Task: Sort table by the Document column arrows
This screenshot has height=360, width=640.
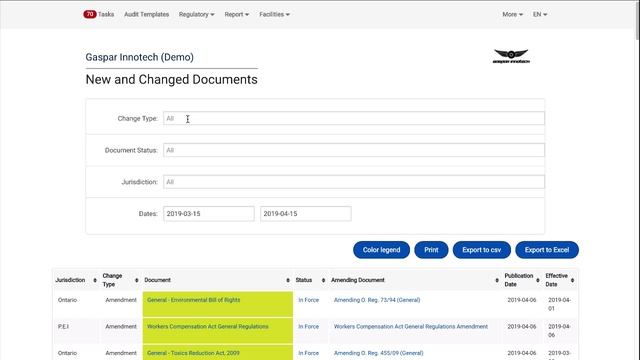Action: [288, 280]
